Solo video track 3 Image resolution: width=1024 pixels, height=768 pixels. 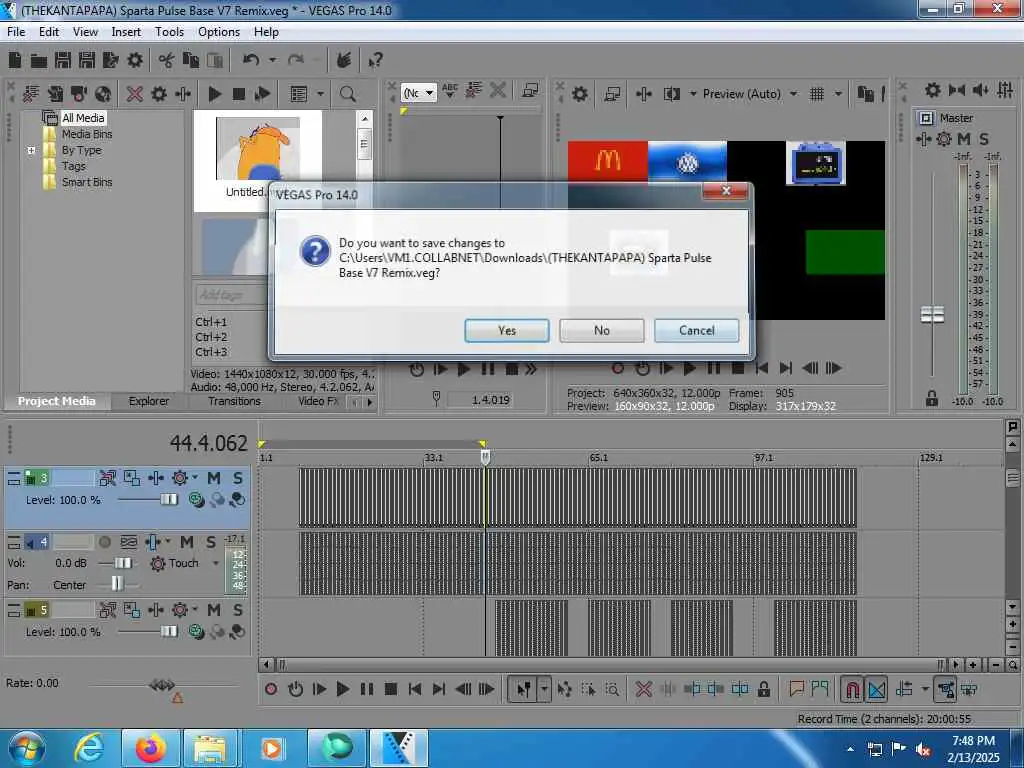238,479
